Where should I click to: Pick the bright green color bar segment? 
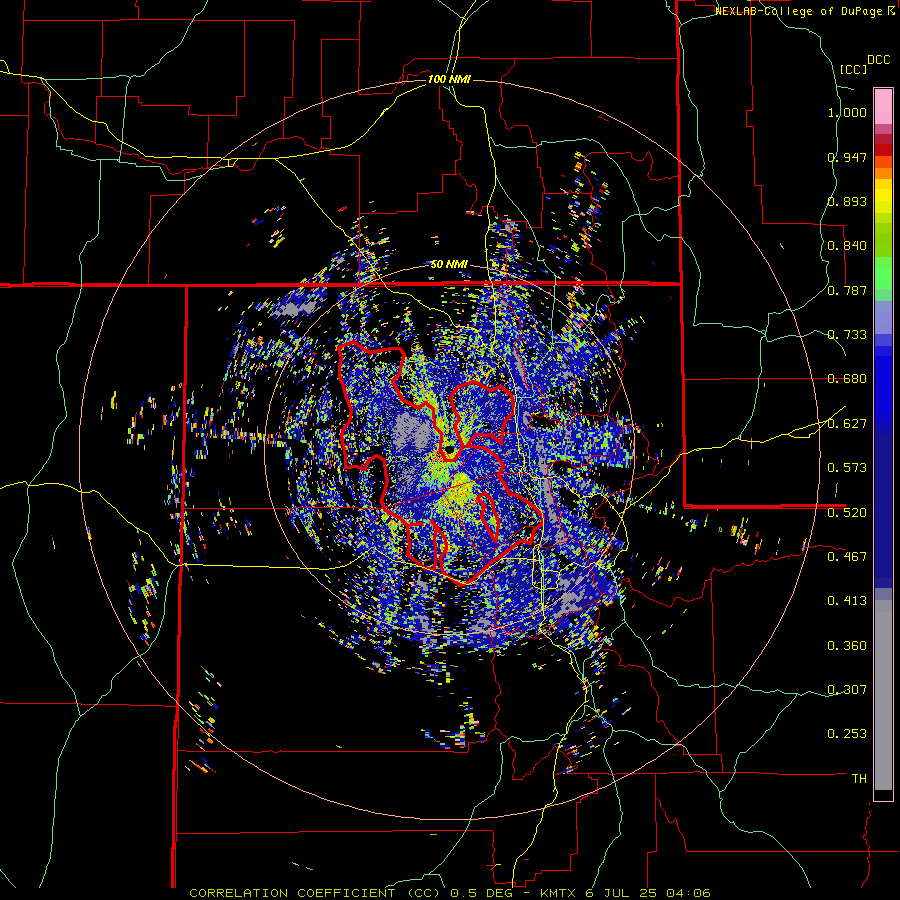(883, 273)
